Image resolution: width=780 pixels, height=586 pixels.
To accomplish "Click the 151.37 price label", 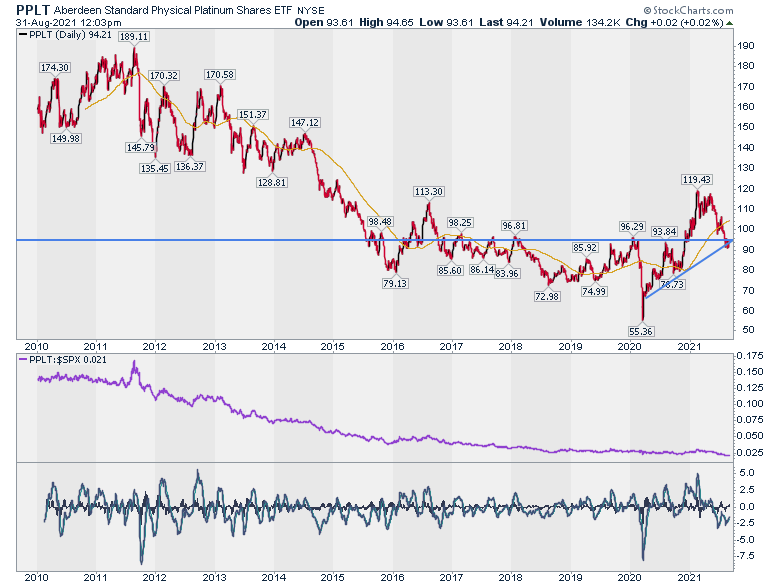I will [x=253, y=115].
